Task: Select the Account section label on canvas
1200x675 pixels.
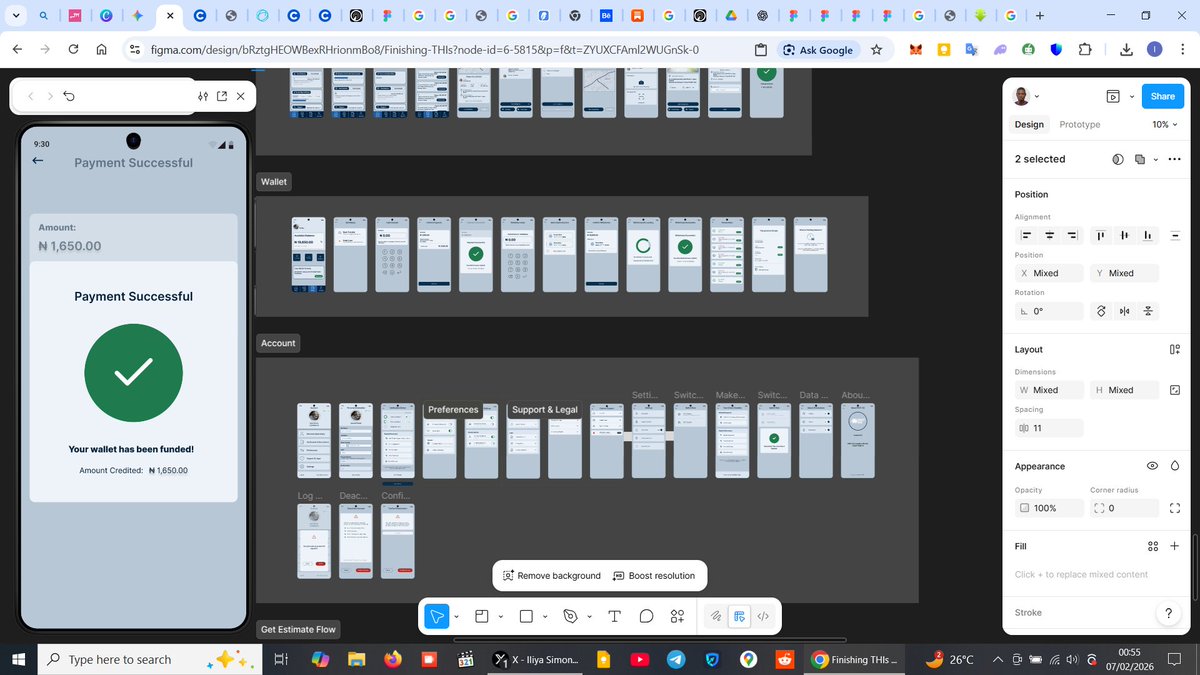Action: click(x=278, y=343)
